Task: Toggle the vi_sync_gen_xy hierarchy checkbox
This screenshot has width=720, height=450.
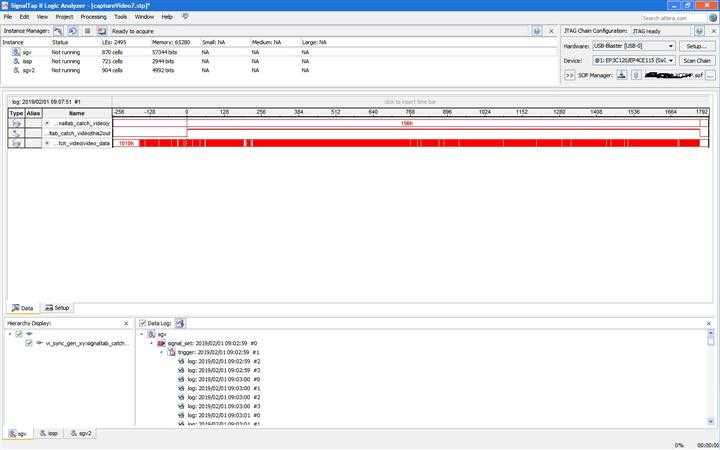Action: [29, 343]
